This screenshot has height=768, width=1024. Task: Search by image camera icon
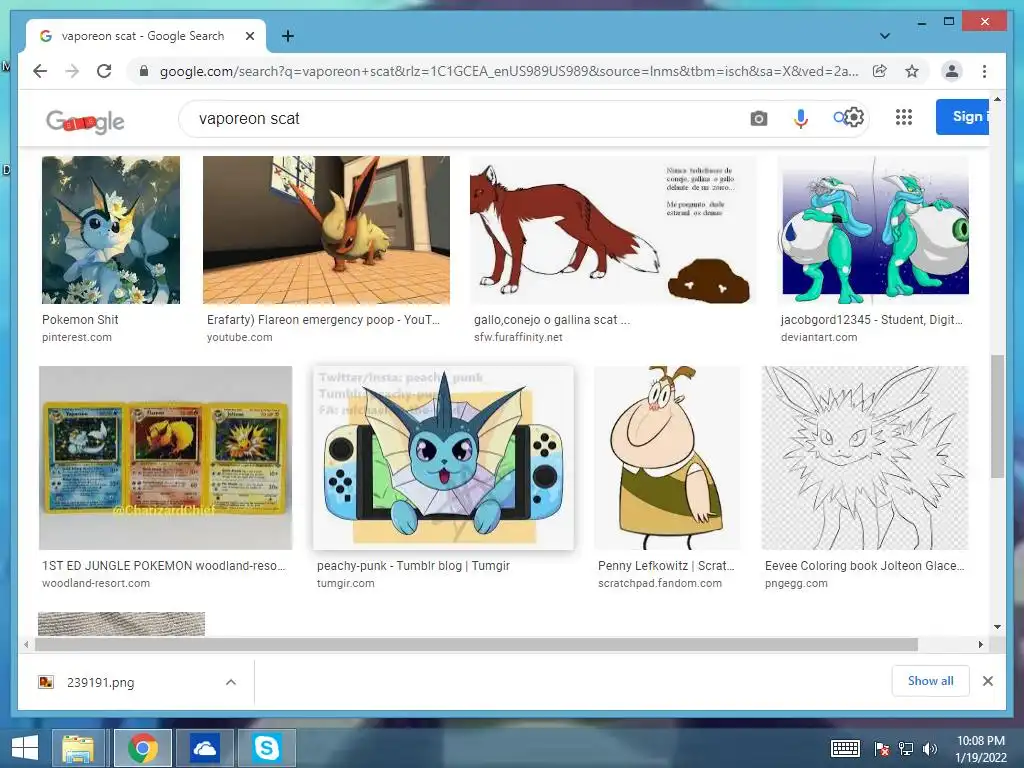758,118
